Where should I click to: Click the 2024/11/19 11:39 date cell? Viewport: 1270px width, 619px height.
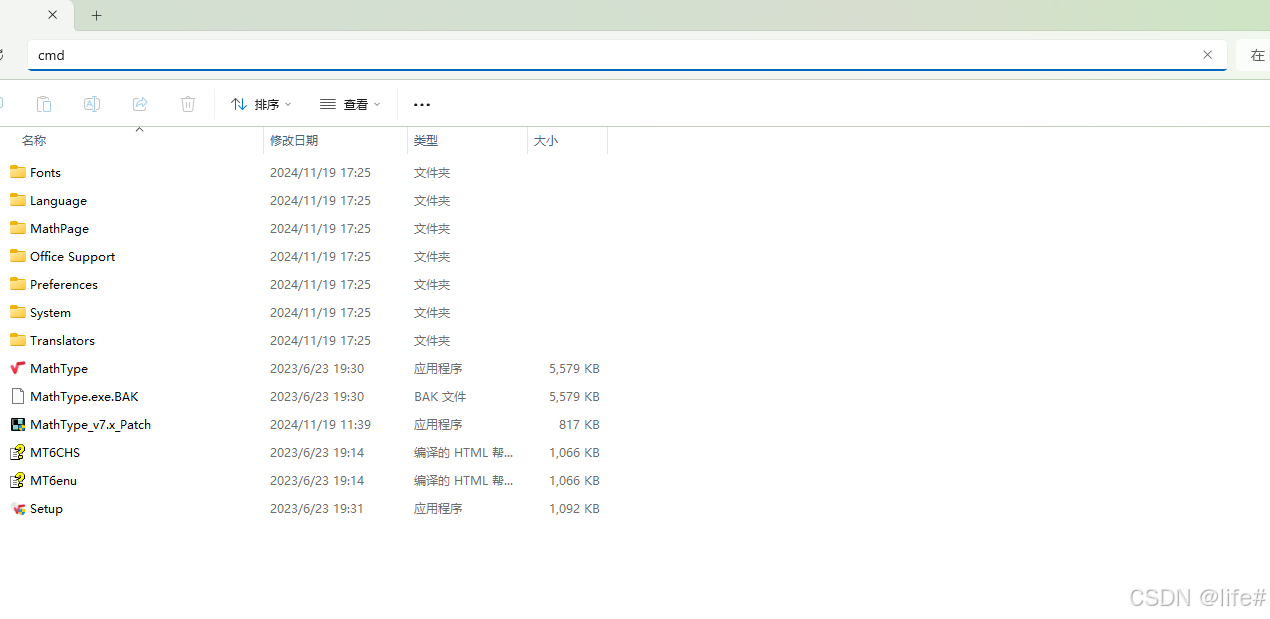pyautogui.click(x=320, y=425)
